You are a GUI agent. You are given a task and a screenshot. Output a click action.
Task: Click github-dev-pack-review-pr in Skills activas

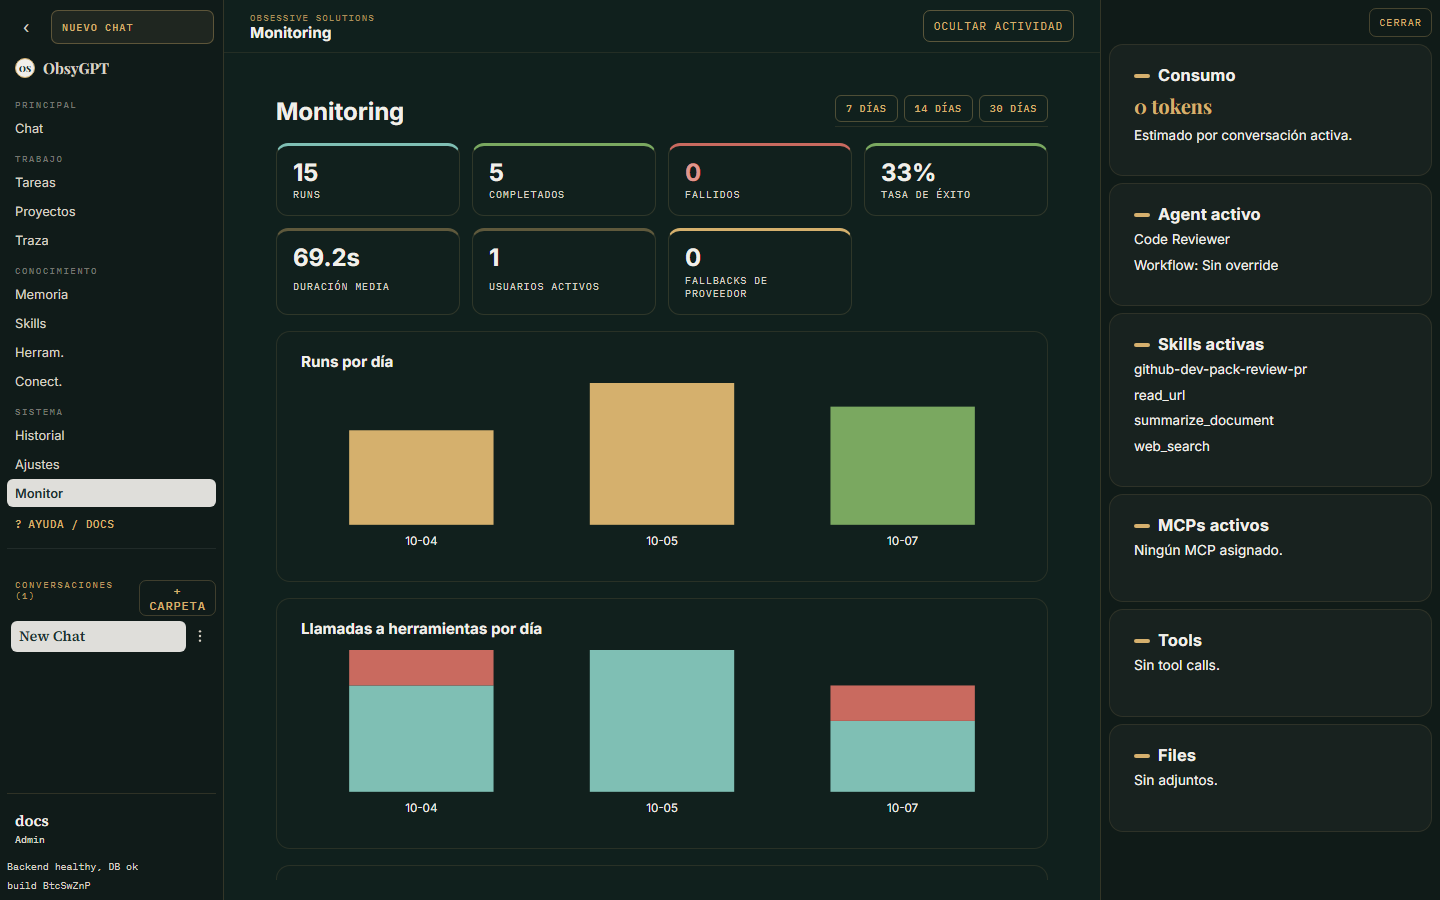tap(1220, 370)
